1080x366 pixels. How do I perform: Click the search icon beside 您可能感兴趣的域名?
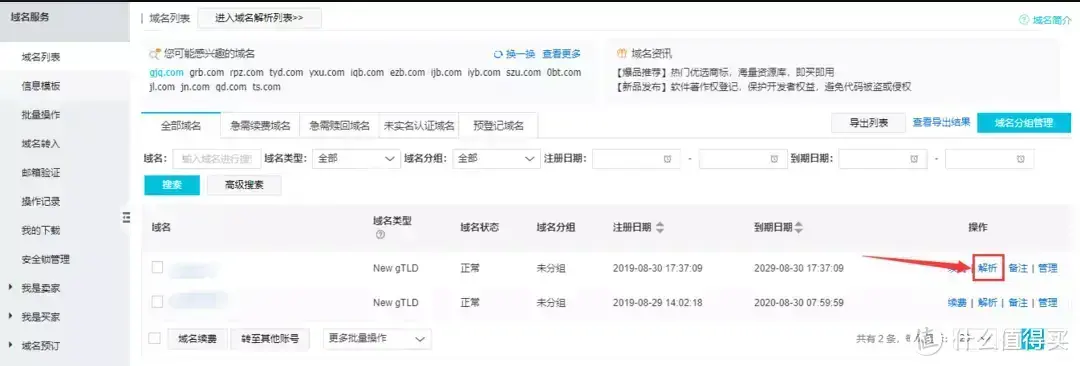point(156,54)
